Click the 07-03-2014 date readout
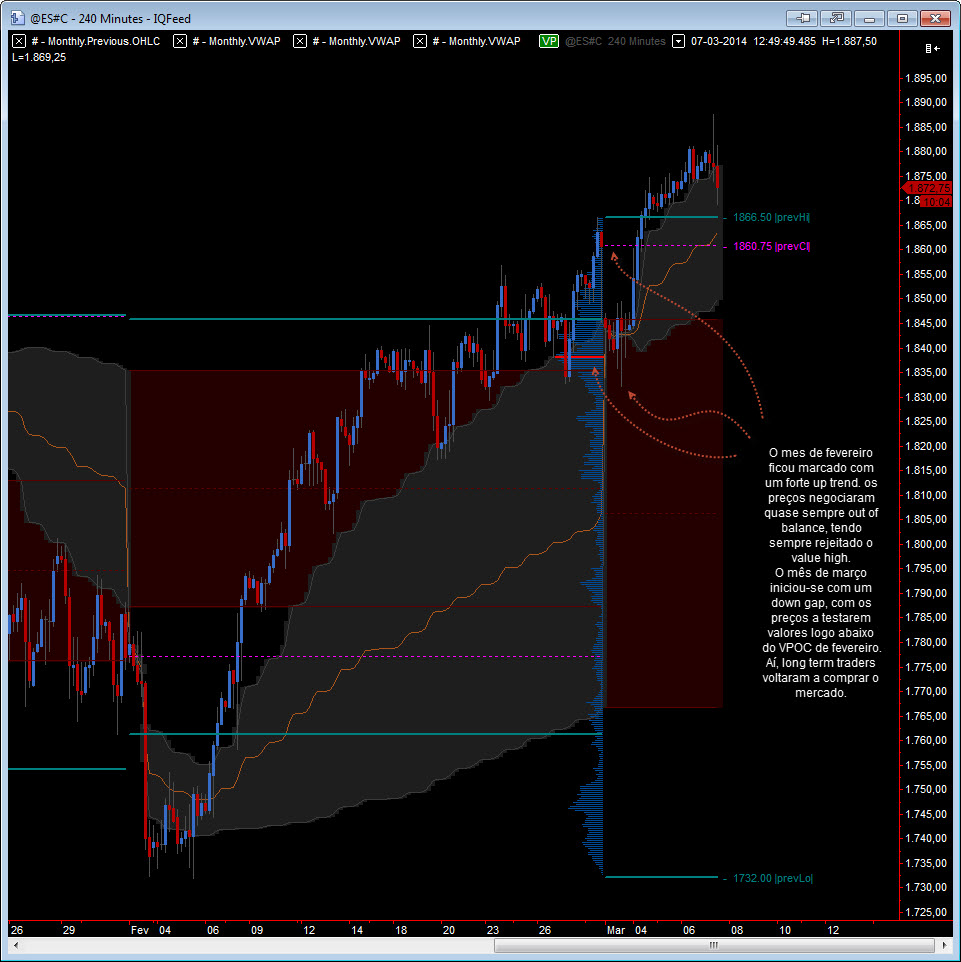 [719, 41]
